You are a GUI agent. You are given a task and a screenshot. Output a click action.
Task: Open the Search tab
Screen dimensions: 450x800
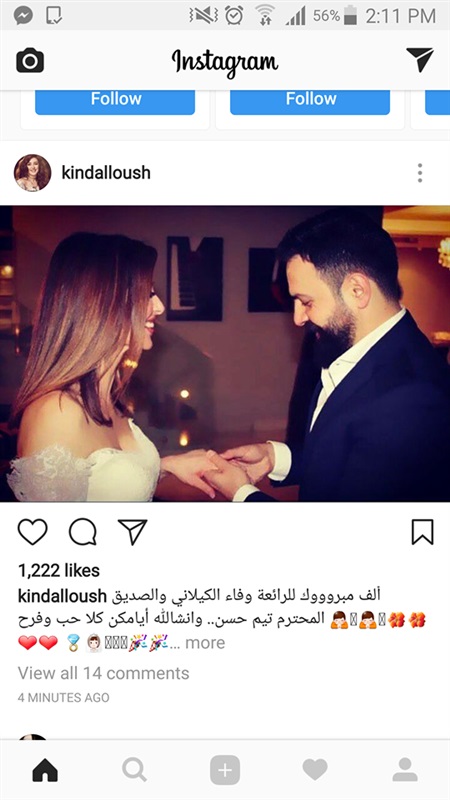[135, 770]
